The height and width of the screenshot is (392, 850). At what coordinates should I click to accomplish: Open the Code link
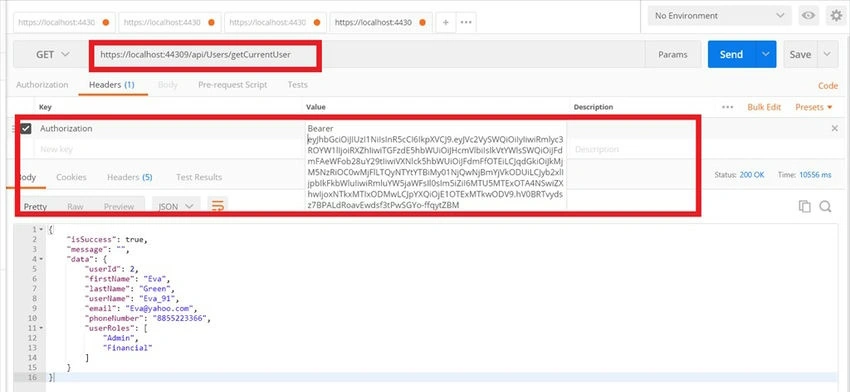pyautogui.click(x=828, y=86)
